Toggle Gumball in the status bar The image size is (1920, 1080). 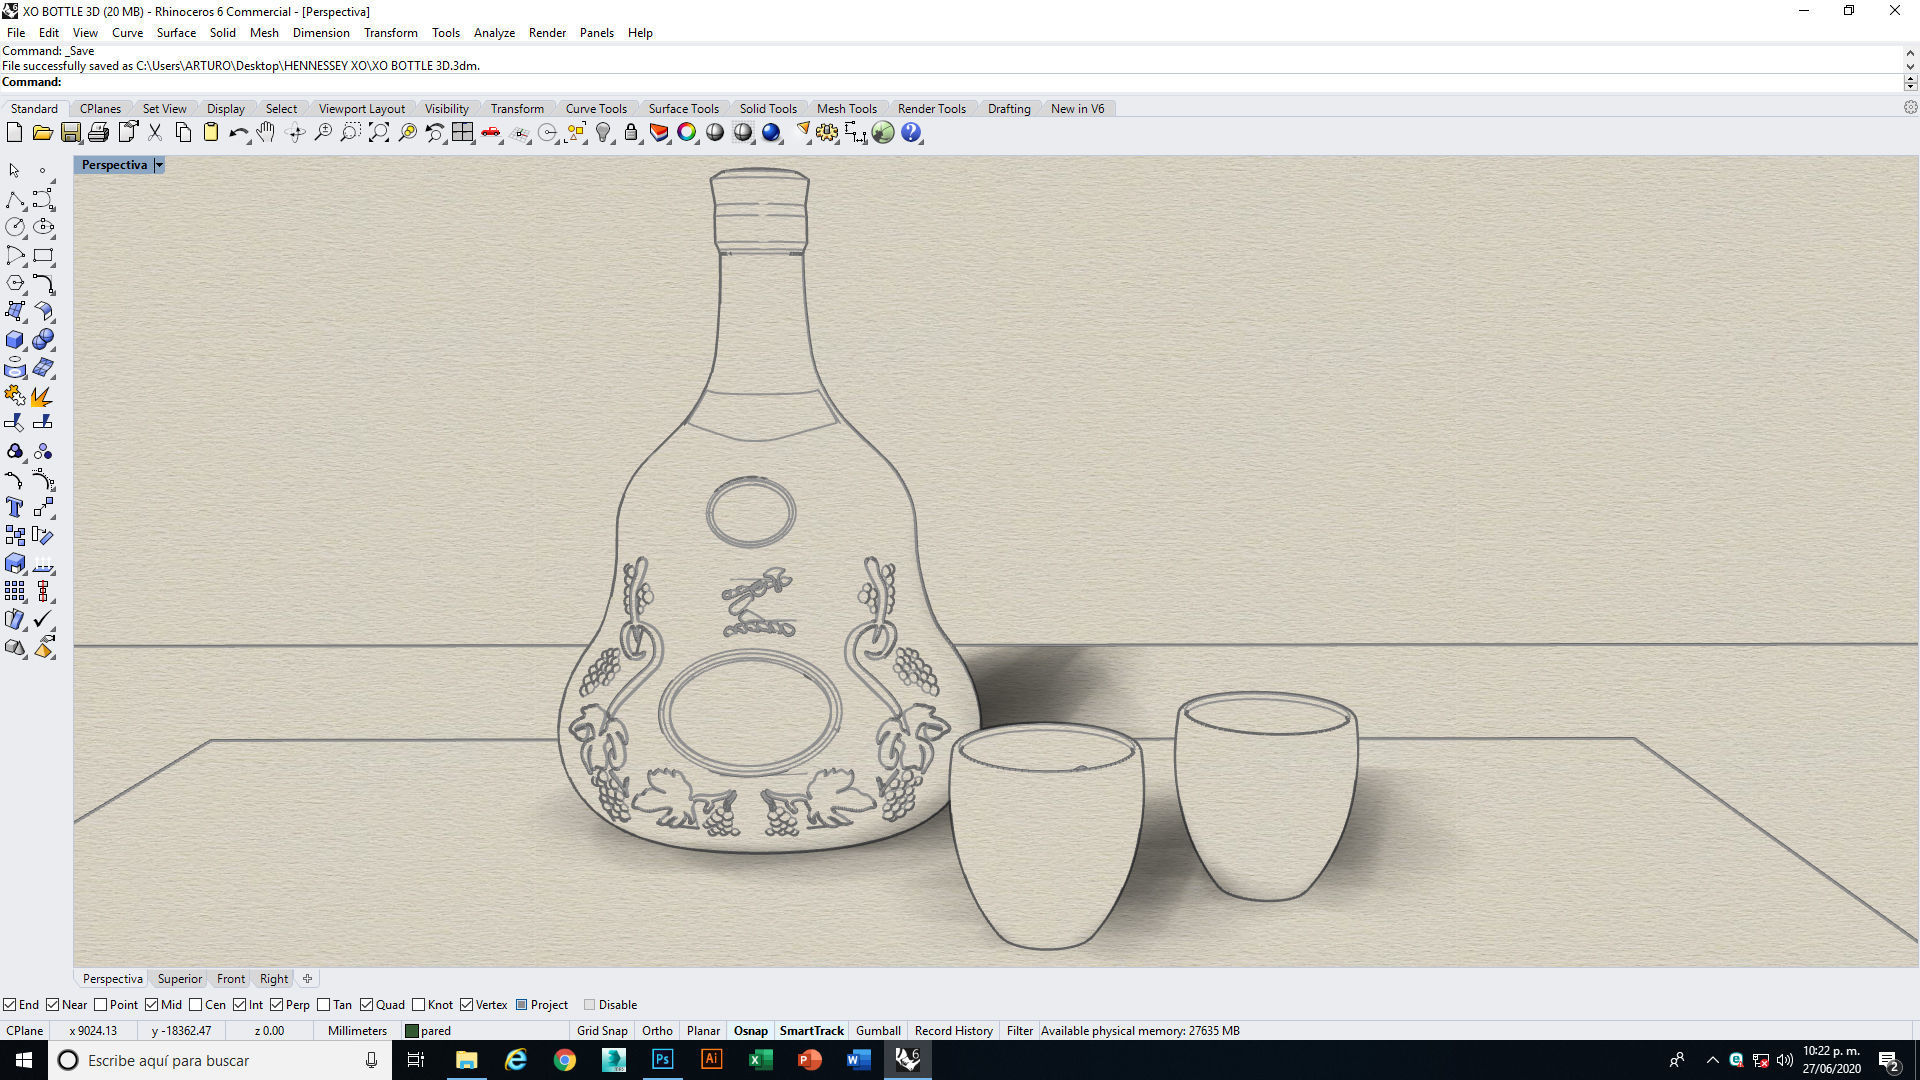tap(878, 1031)
